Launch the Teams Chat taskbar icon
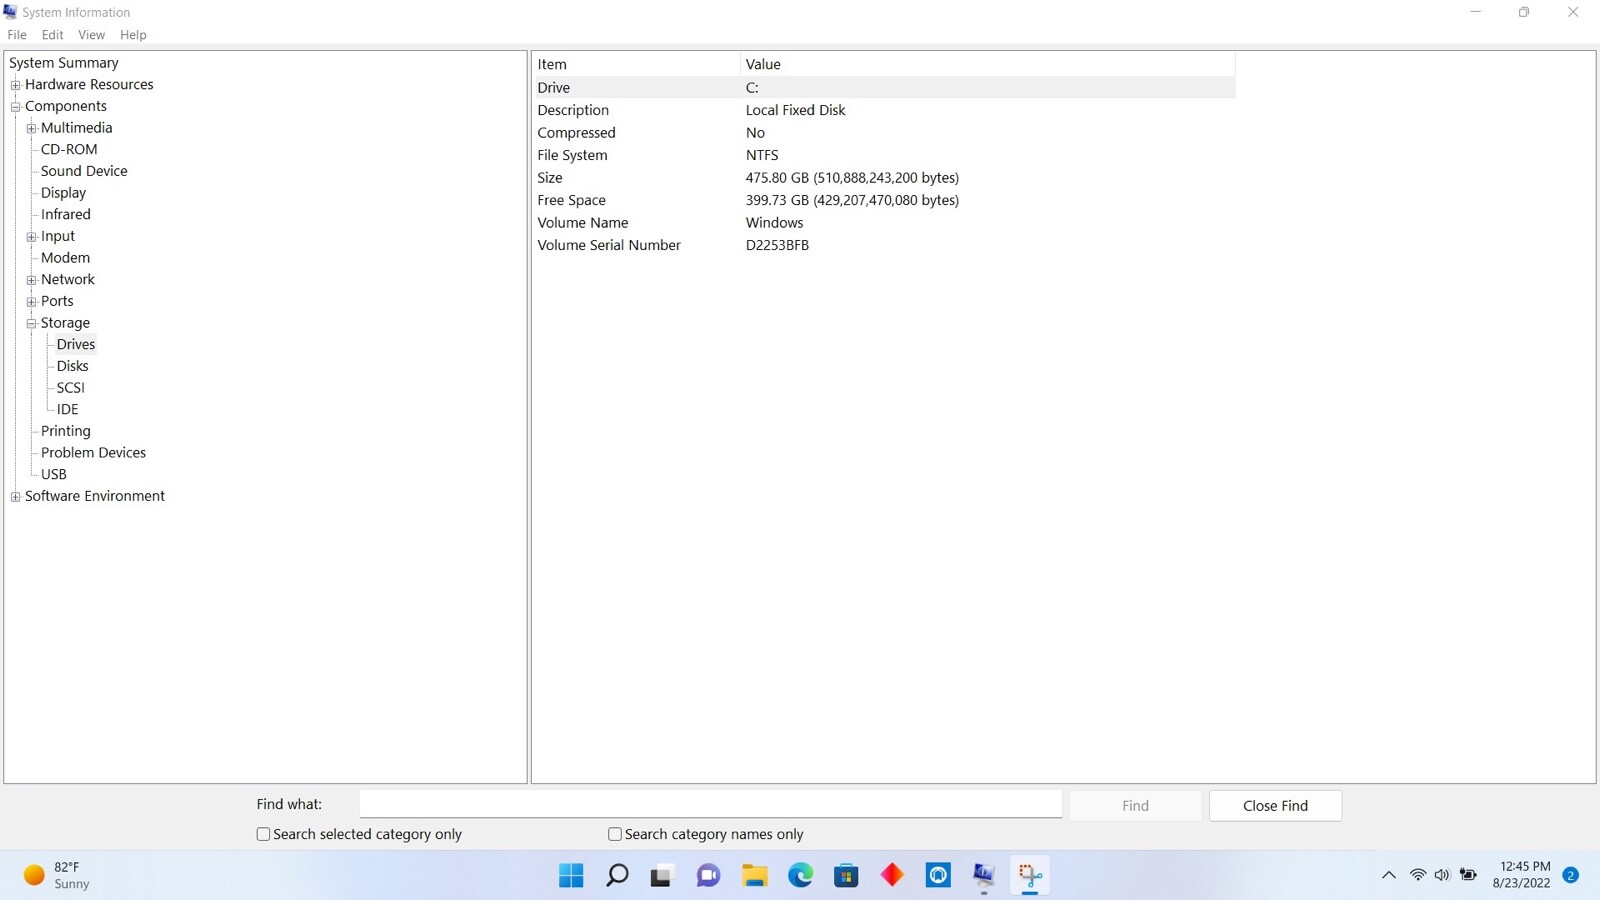The image size is (1600, 900). (x=708, y=876)
